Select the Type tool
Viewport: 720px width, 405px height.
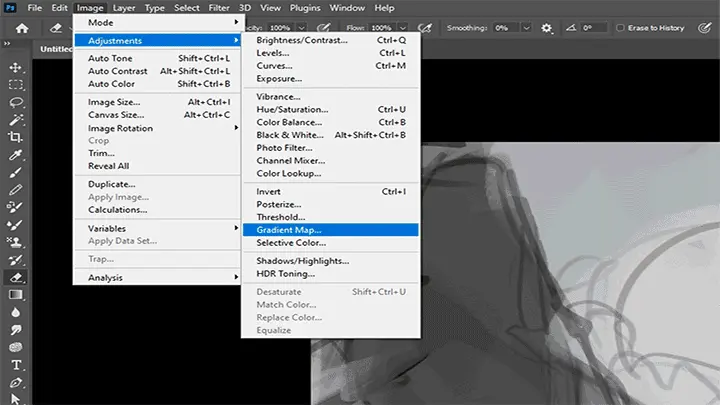(15, 365)
